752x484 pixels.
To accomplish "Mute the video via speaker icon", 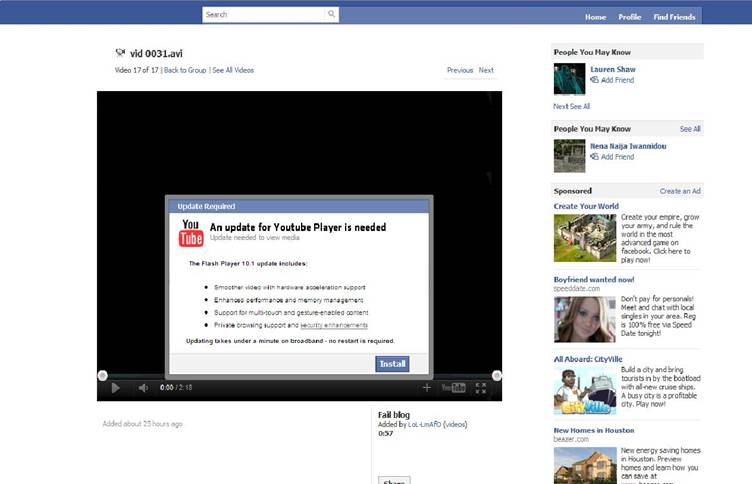I will 143,388.
